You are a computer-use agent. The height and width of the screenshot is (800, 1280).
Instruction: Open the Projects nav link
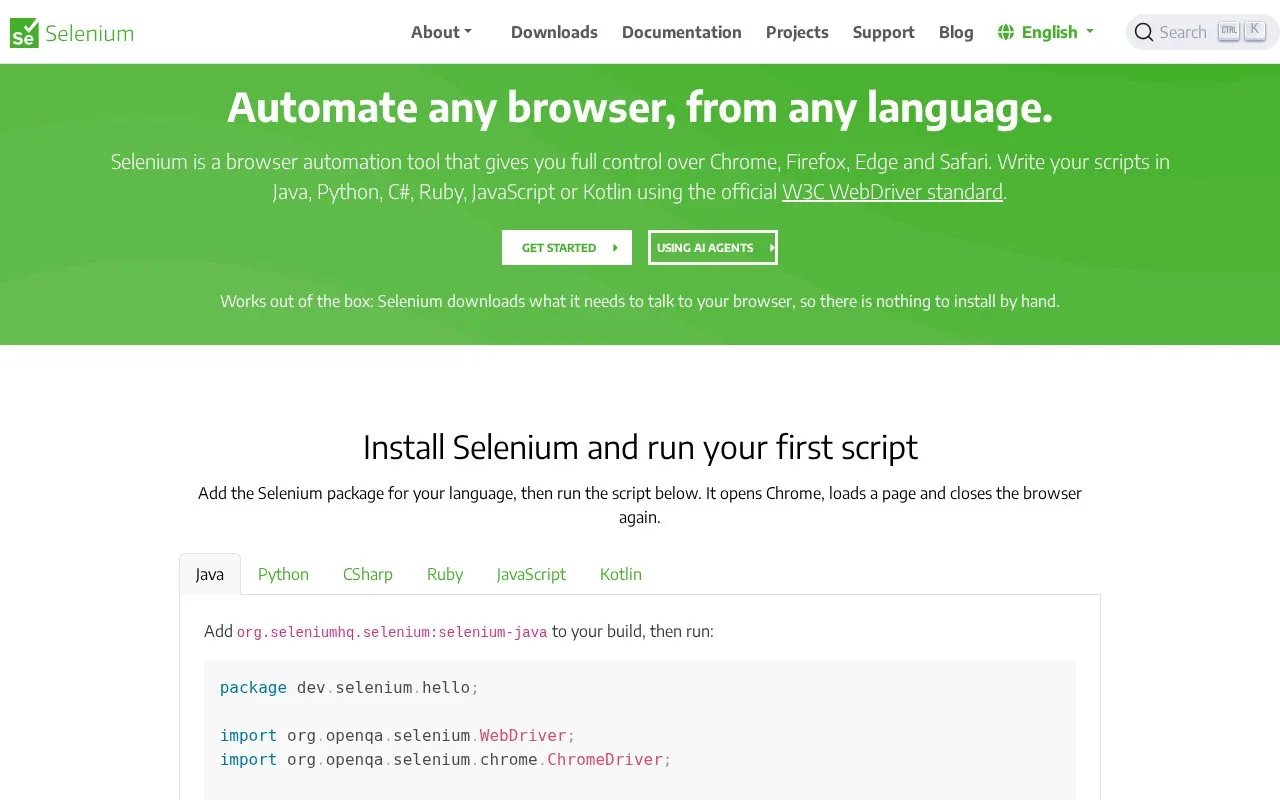tap(797, 32)
